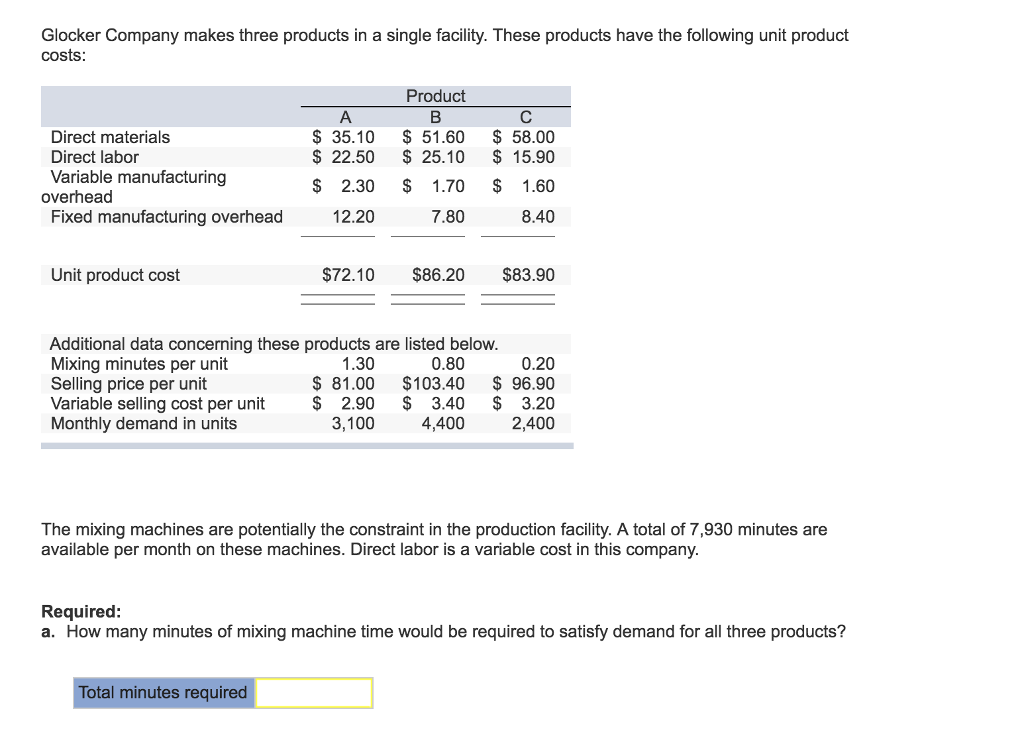Screen dimensions: 1024x750
Task: Click the Selling price per unit row
Action: pyautogui.click(x=129, y=383)
